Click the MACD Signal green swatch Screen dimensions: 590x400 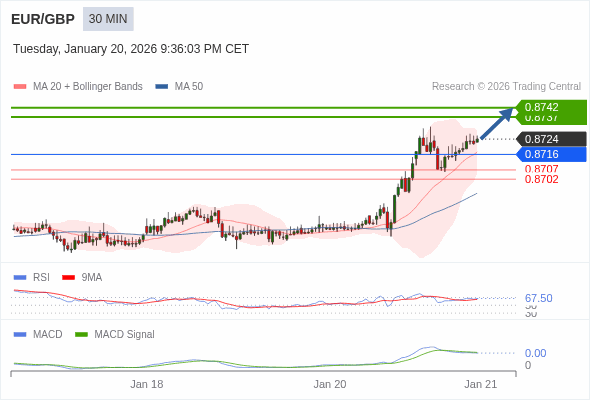(81, 335)
